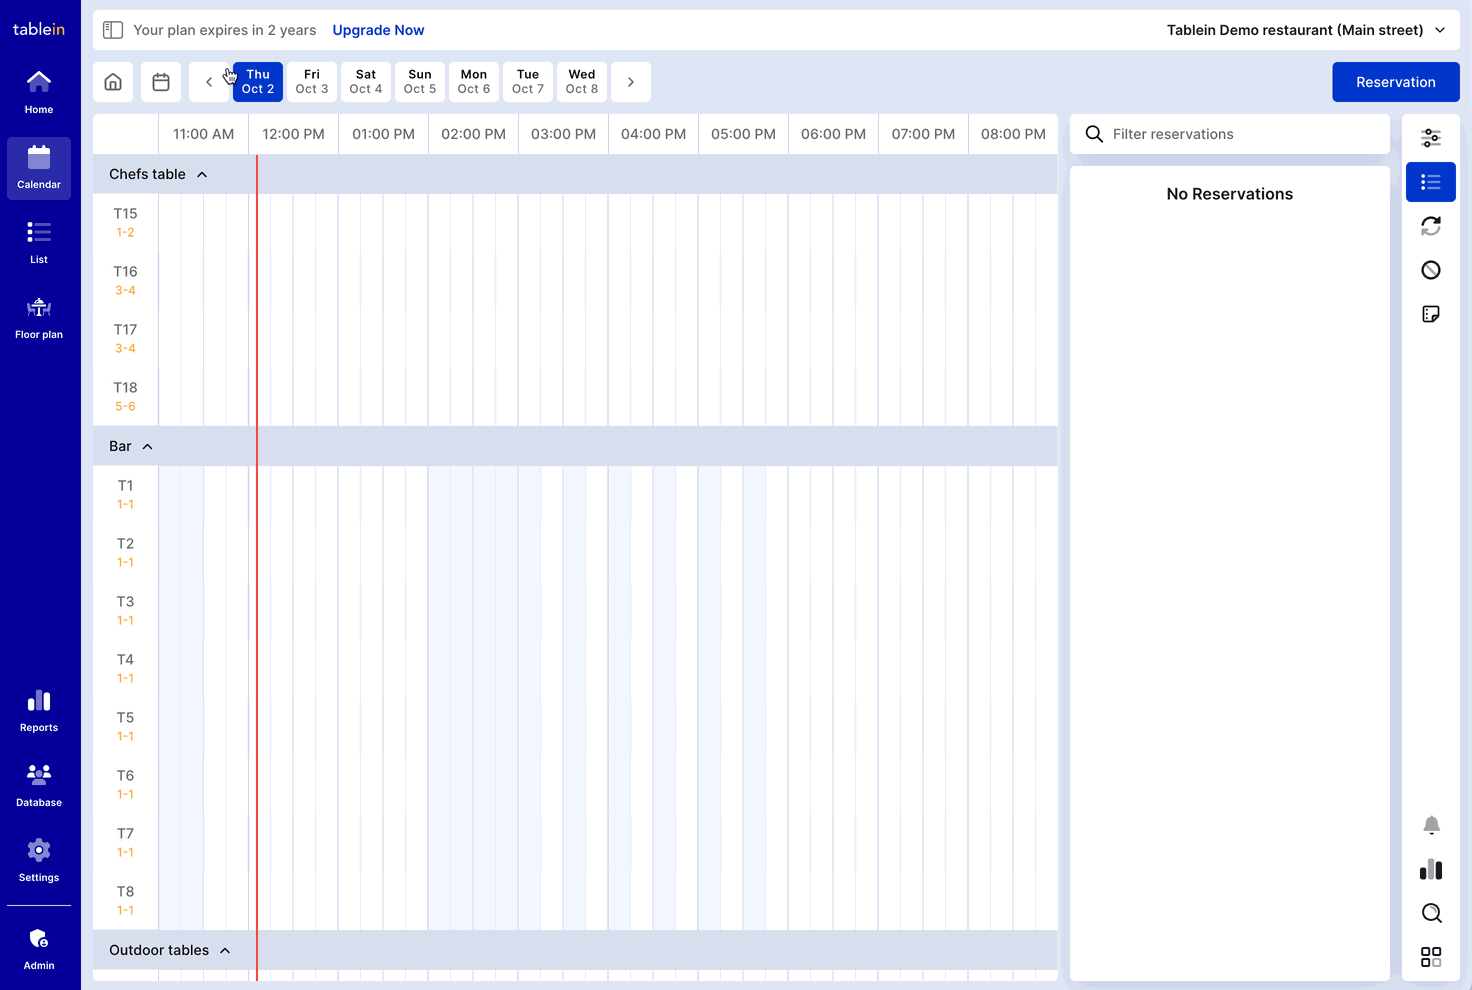Screen dimensions: 1472x990
Task: Toggle the sidebar collapse panel icon
Action: [x=113, y=30]
